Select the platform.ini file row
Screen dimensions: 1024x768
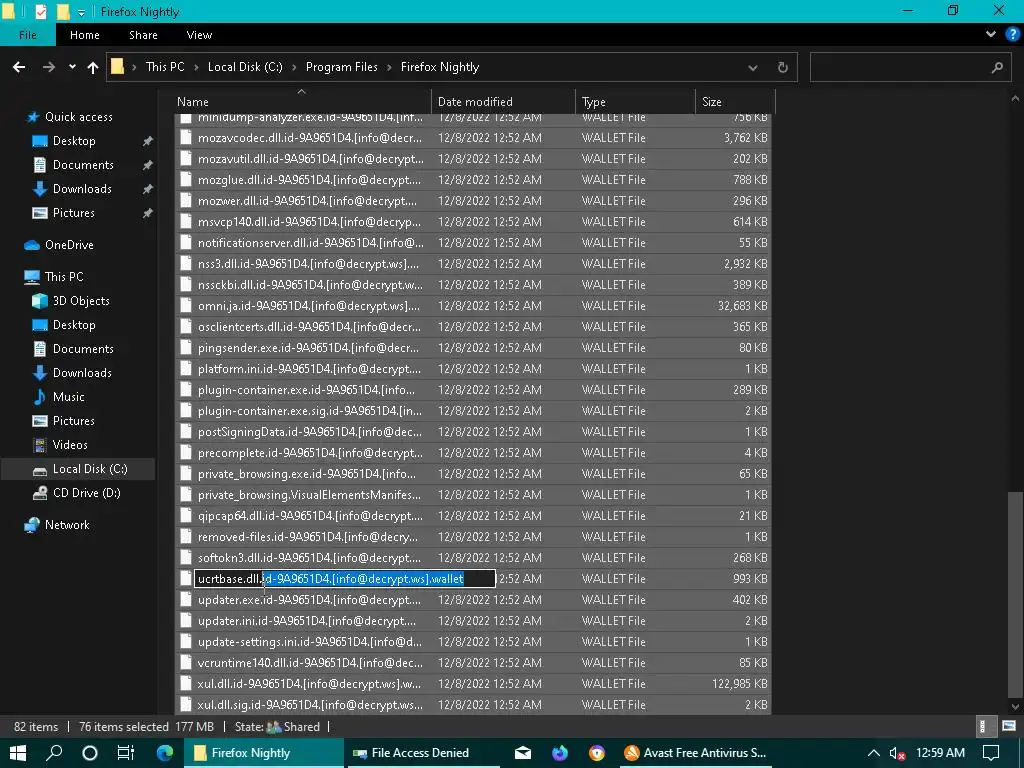coord(473,369)
